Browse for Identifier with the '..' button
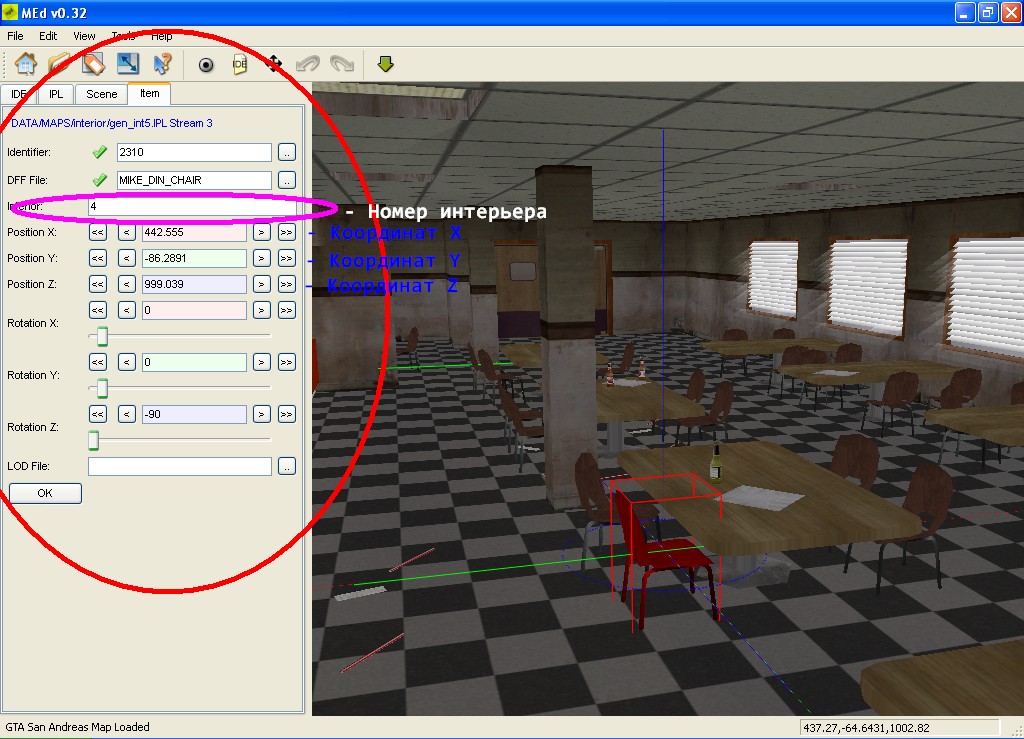The image size is (1024, 739). click(287, 152)
